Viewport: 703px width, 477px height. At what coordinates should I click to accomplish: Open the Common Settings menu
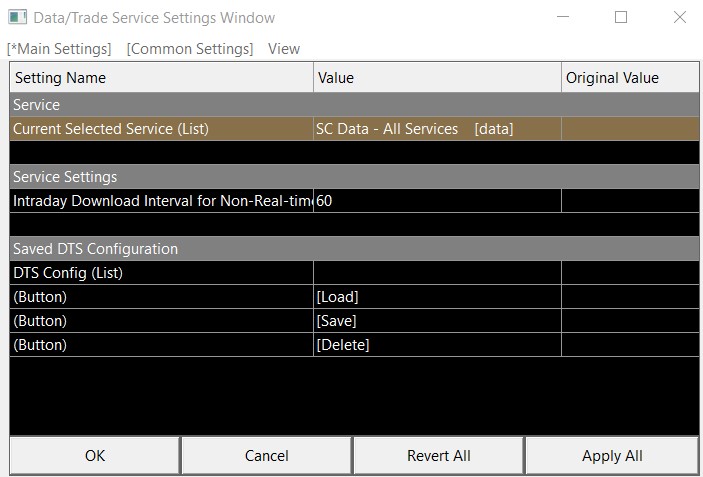[x=190, y=48]
